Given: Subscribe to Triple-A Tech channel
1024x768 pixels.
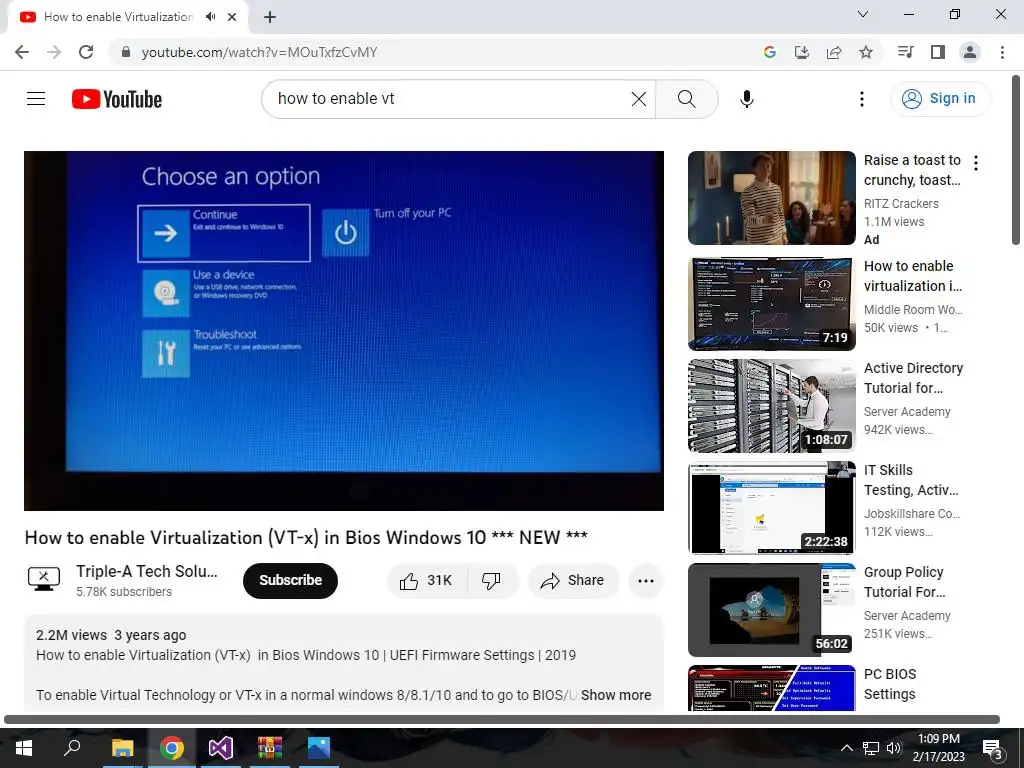Looking at the screenshot, I should pos(291,580).
